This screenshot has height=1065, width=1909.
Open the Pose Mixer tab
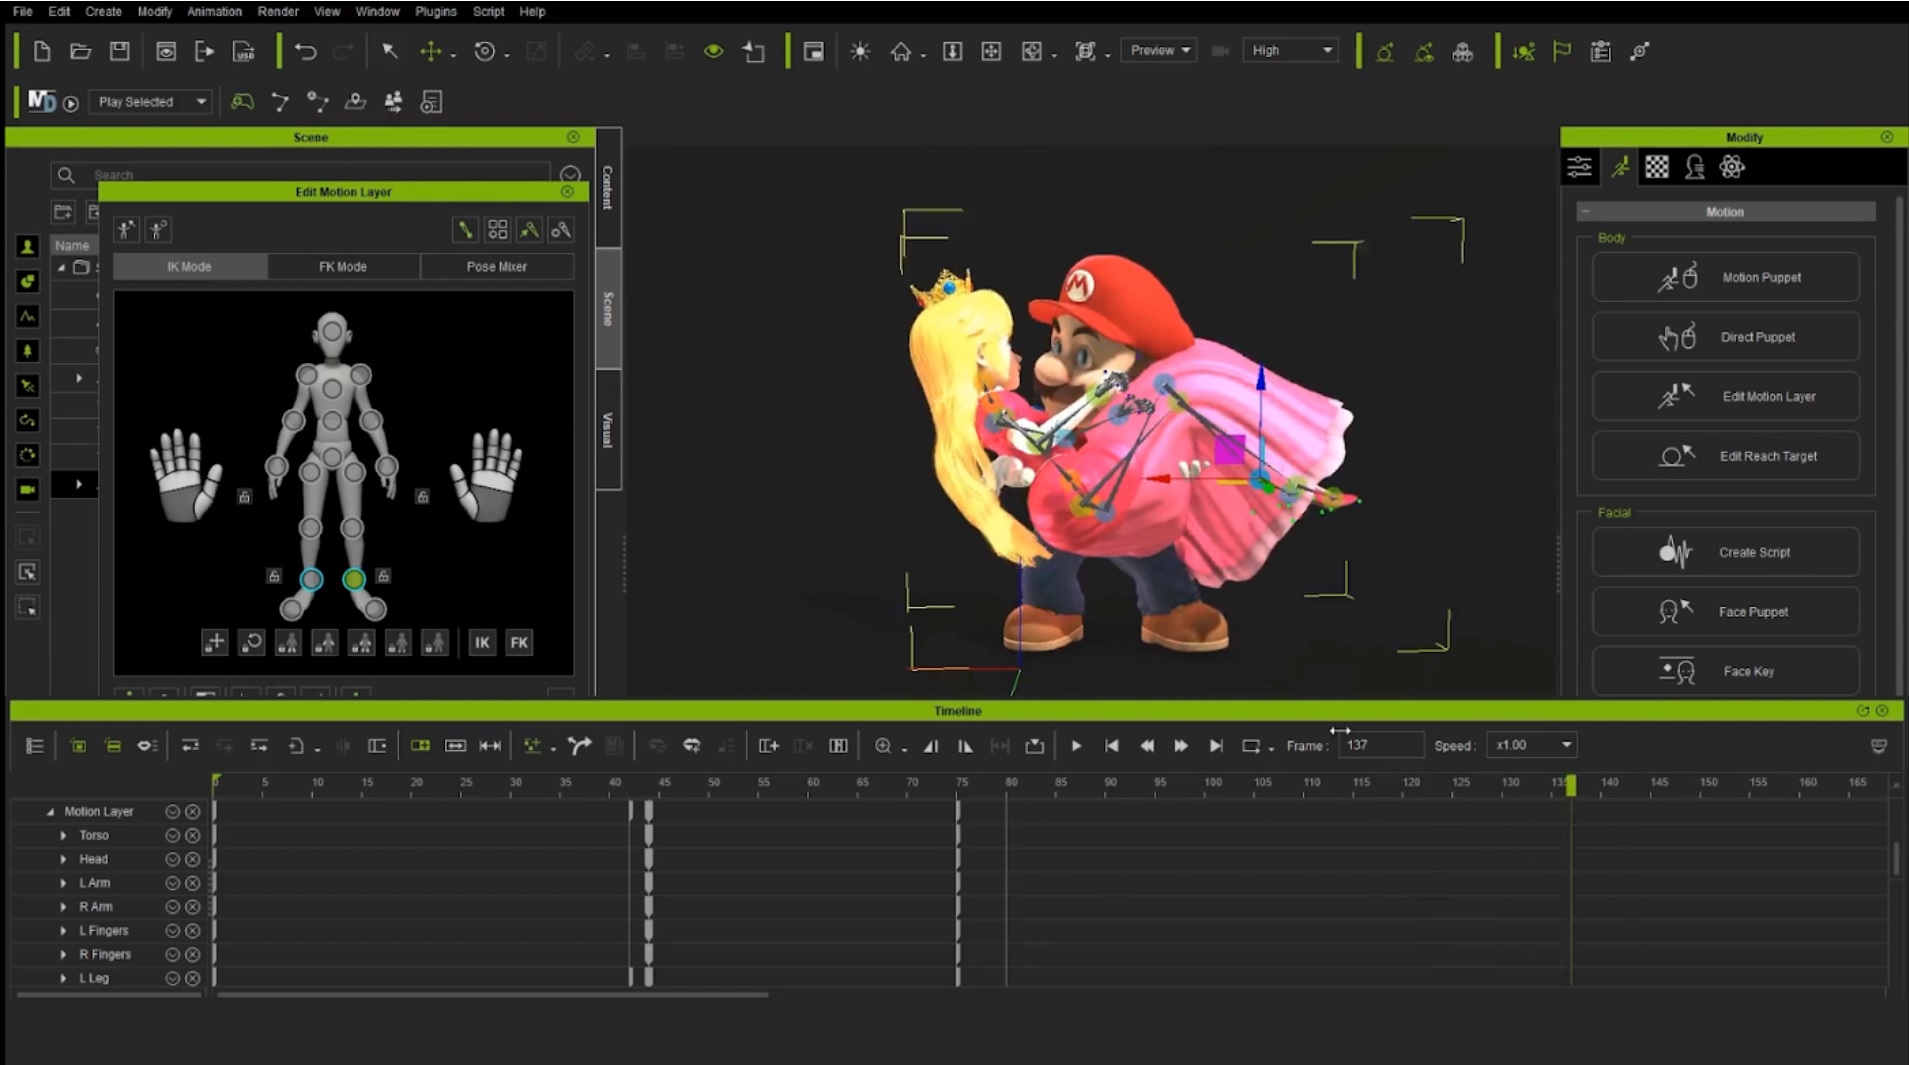[497, 267]
